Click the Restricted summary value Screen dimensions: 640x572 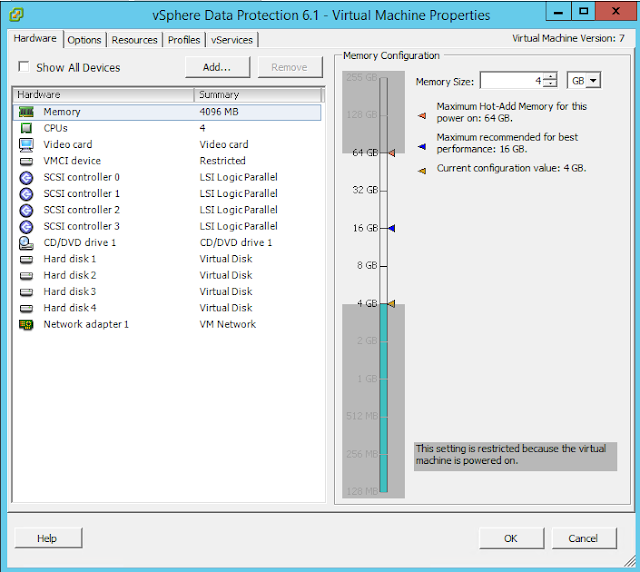click(x=223, y=161)
